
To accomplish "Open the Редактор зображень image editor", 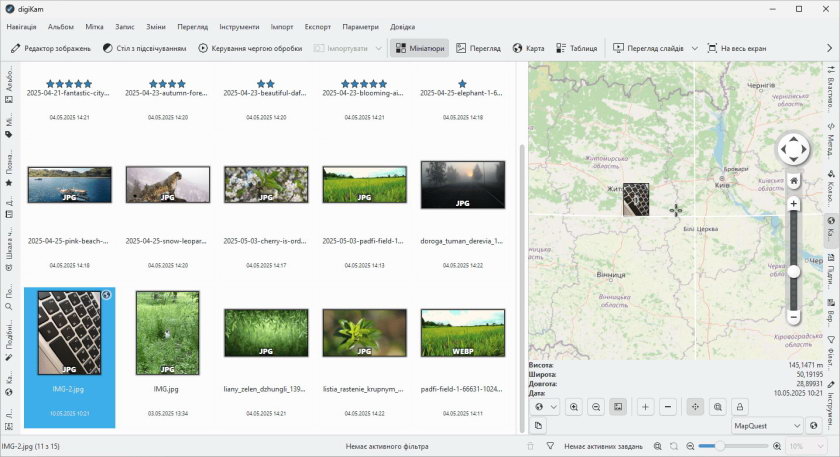I will tap(51, 48).
